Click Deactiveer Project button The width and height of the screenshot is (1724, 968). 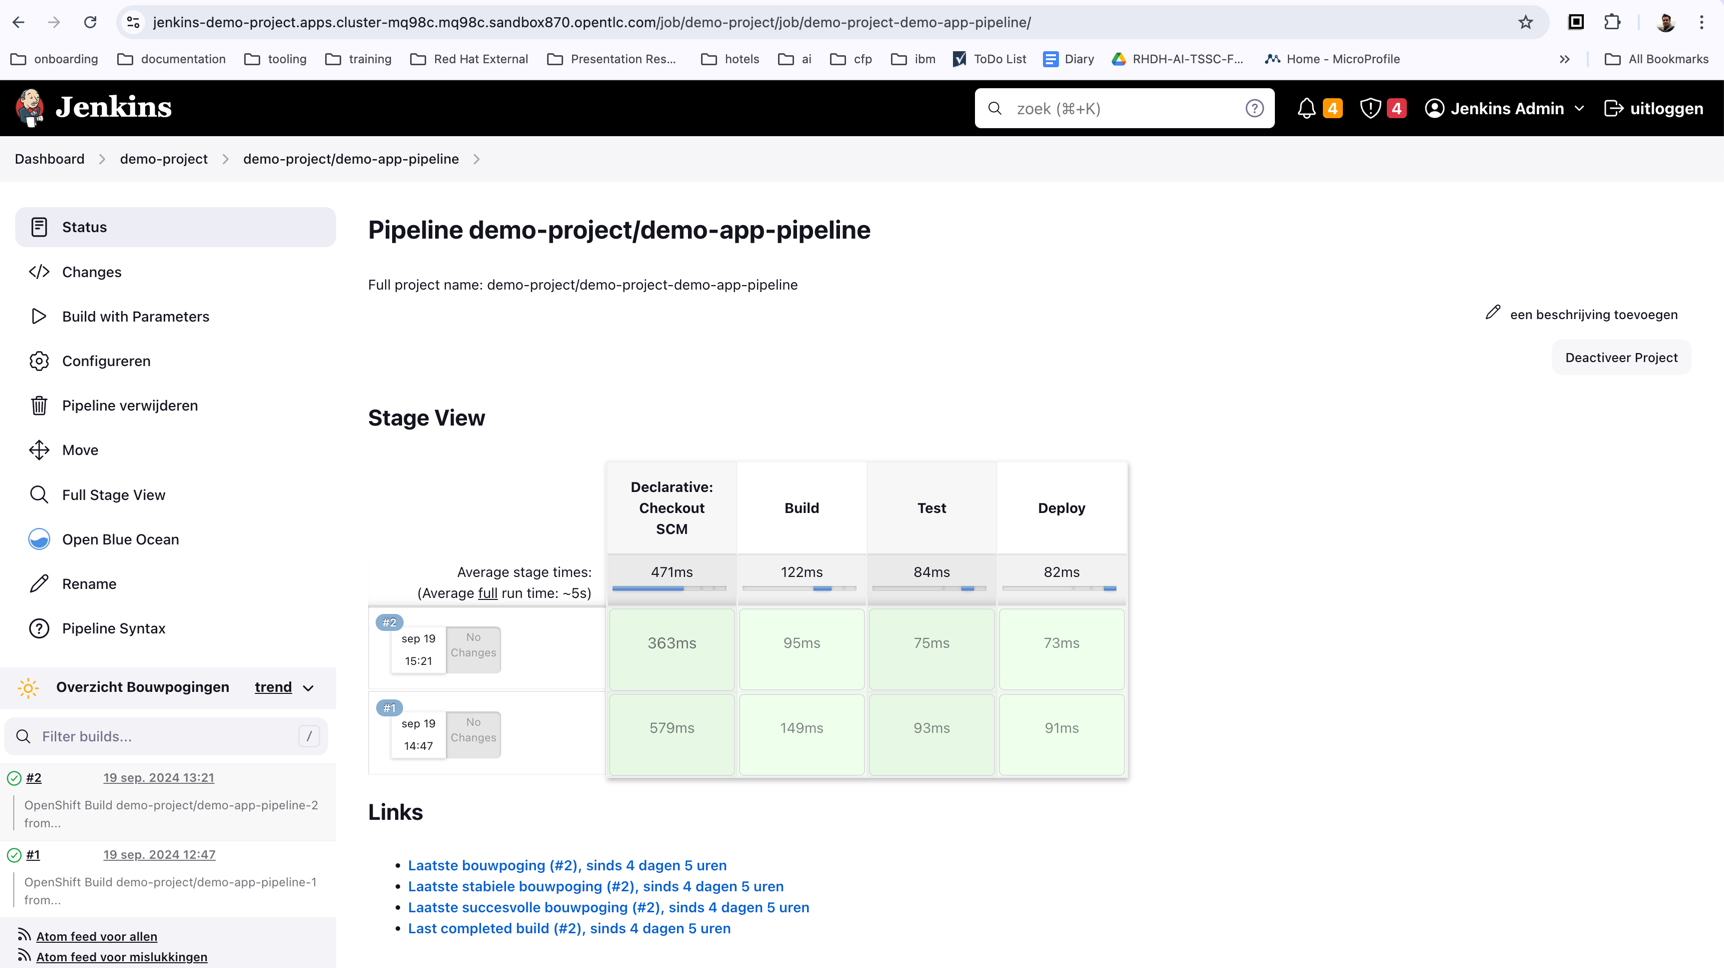click(1621, 357)
